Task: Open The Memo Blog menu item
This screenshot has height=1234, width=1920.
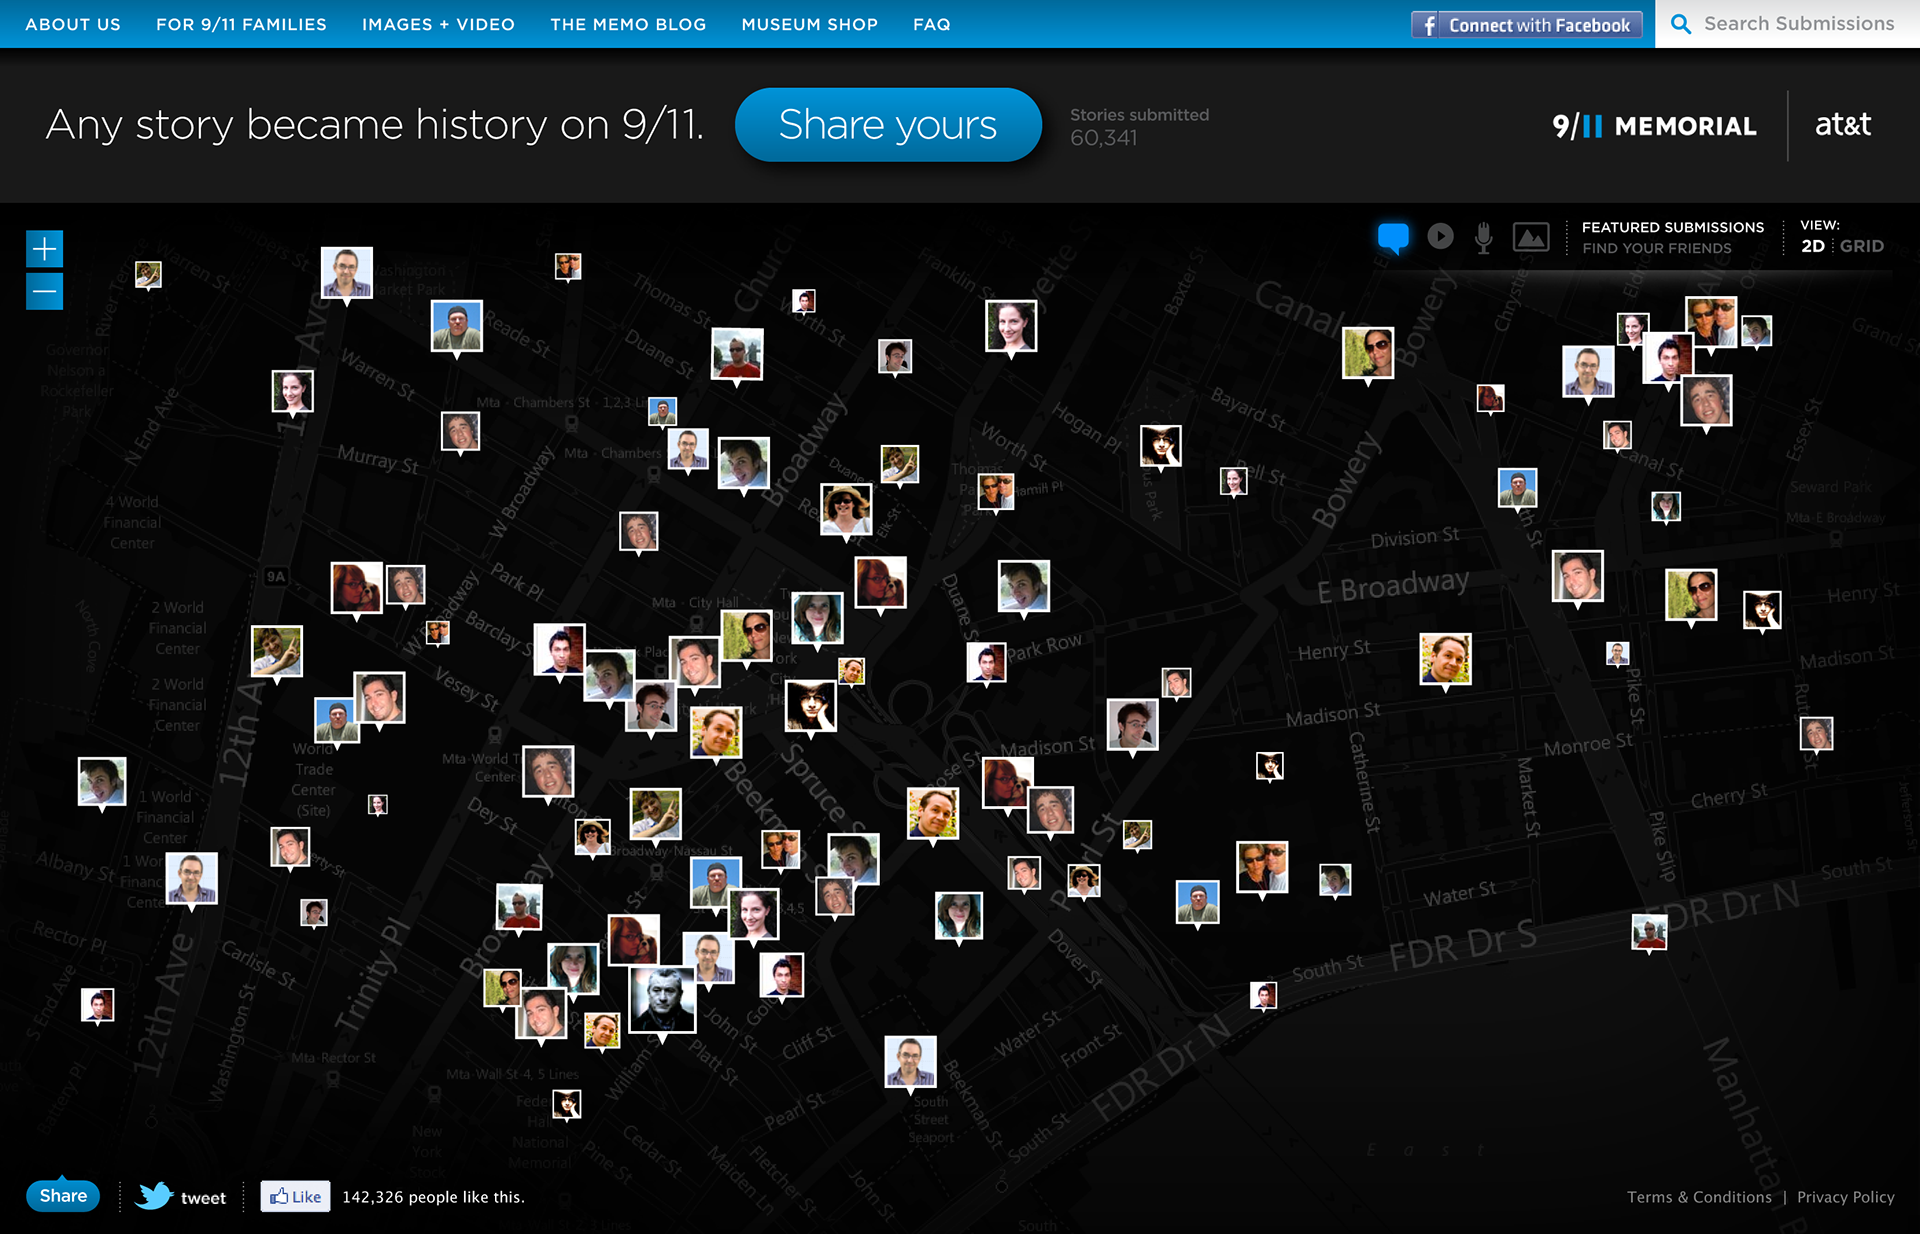Action: (x=628, y=24)
